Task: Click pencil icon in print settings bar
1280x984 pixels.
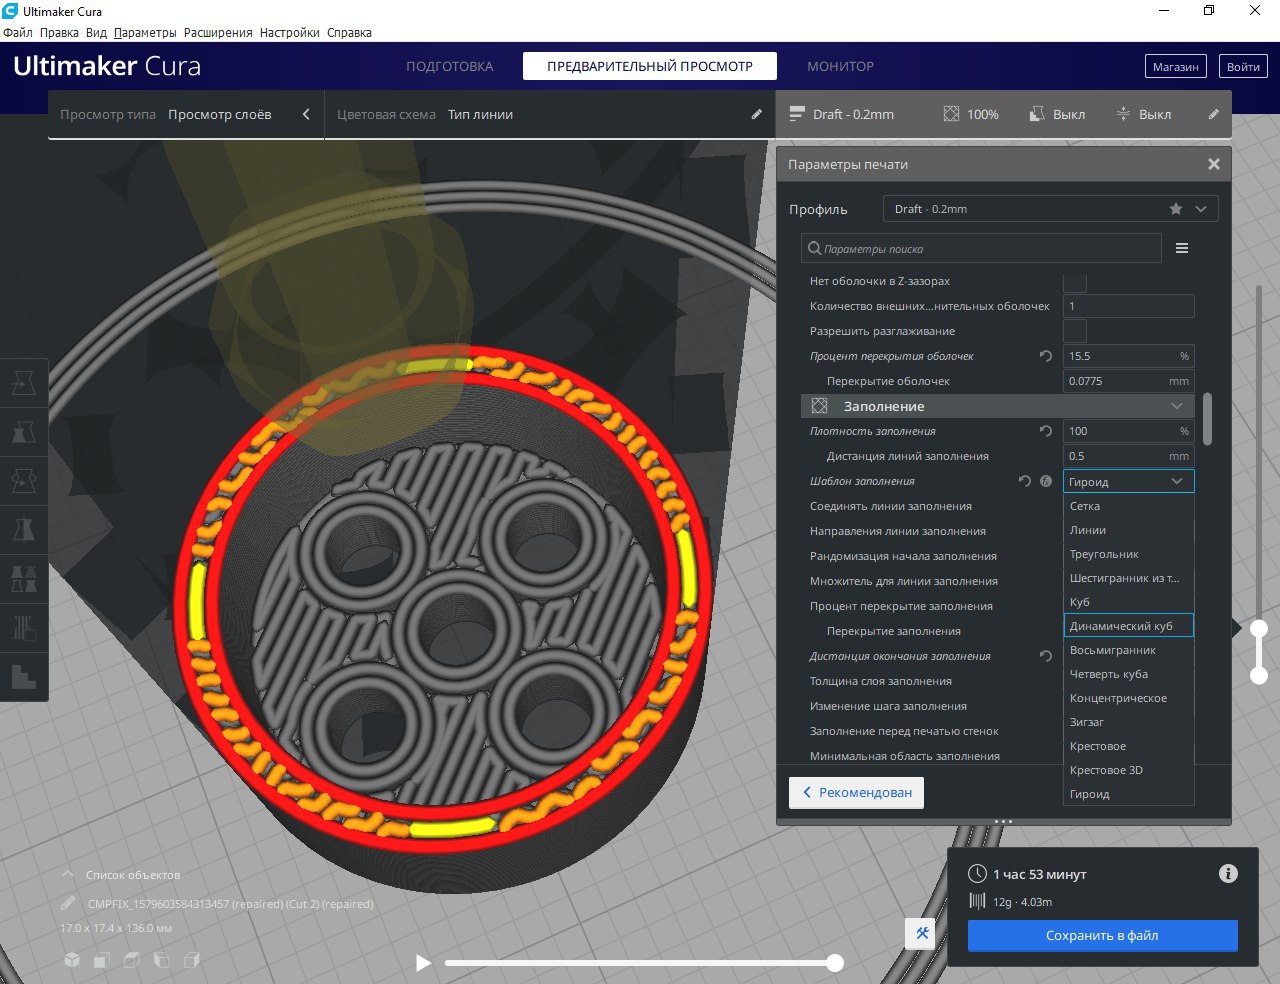Action: 1213,114
